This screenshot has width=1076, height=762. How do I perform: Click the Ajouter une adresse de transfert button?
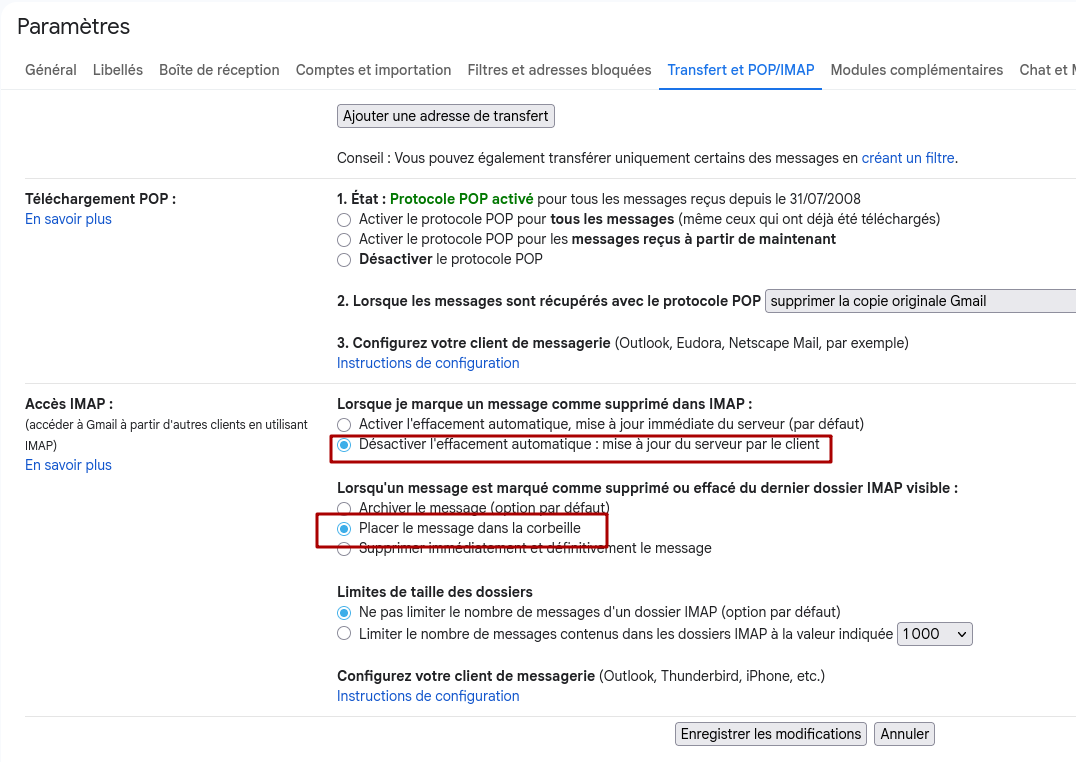pos(445,116)
